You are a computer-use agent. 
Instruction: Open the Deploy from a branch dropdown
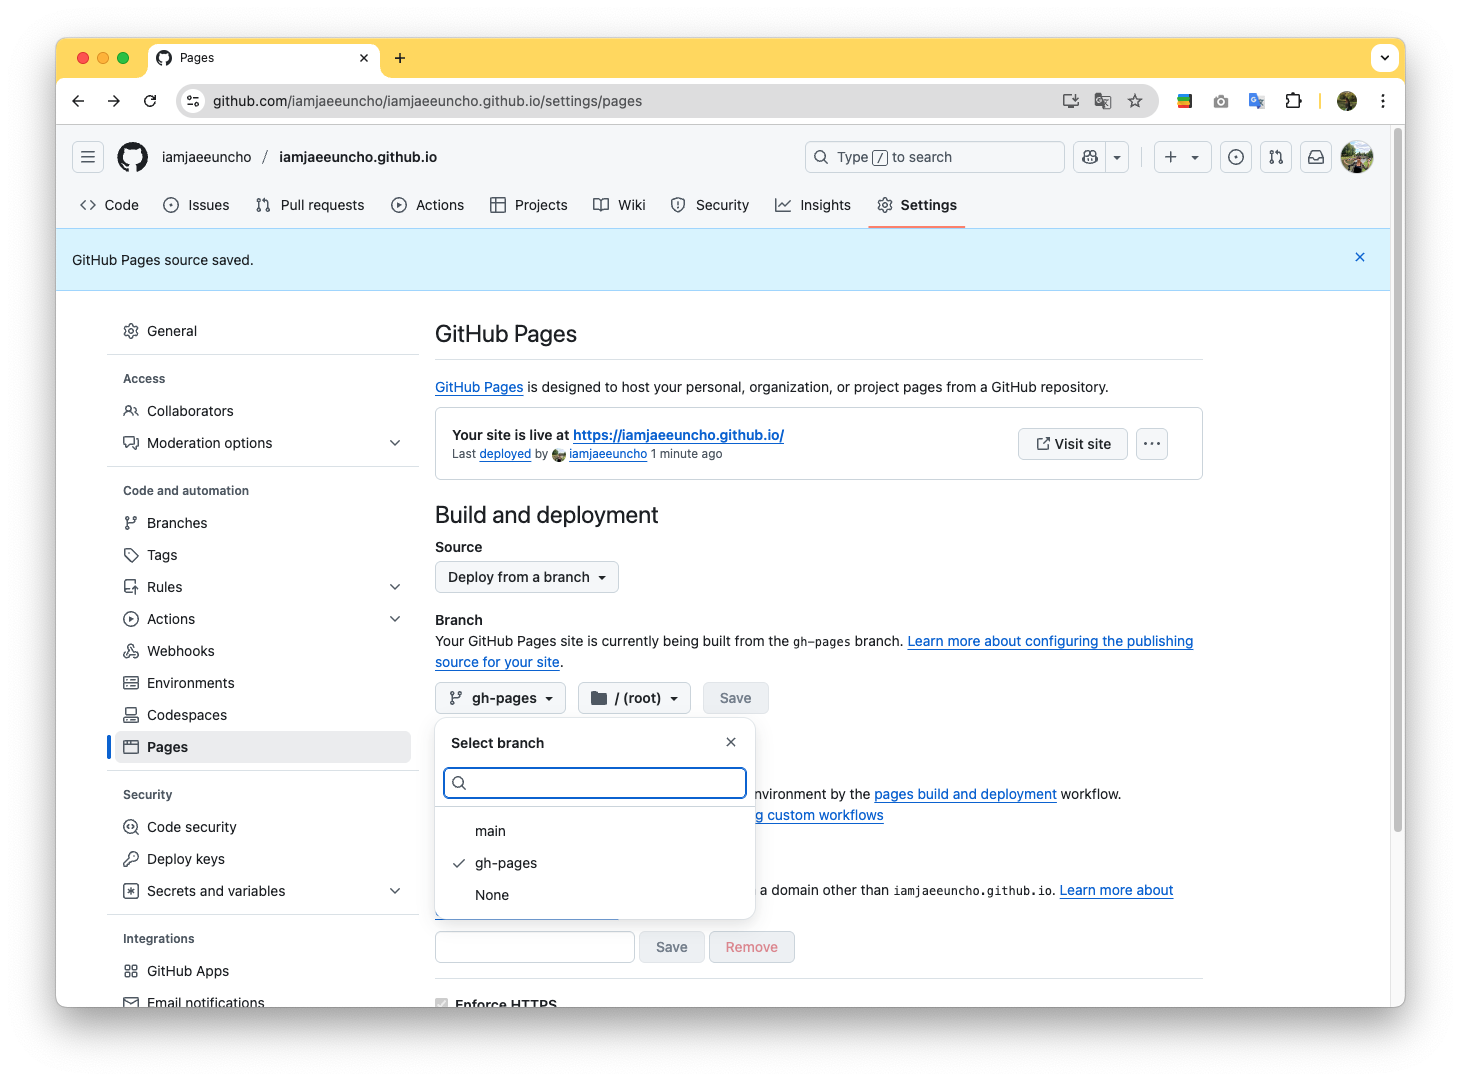(x=527, y=577)
